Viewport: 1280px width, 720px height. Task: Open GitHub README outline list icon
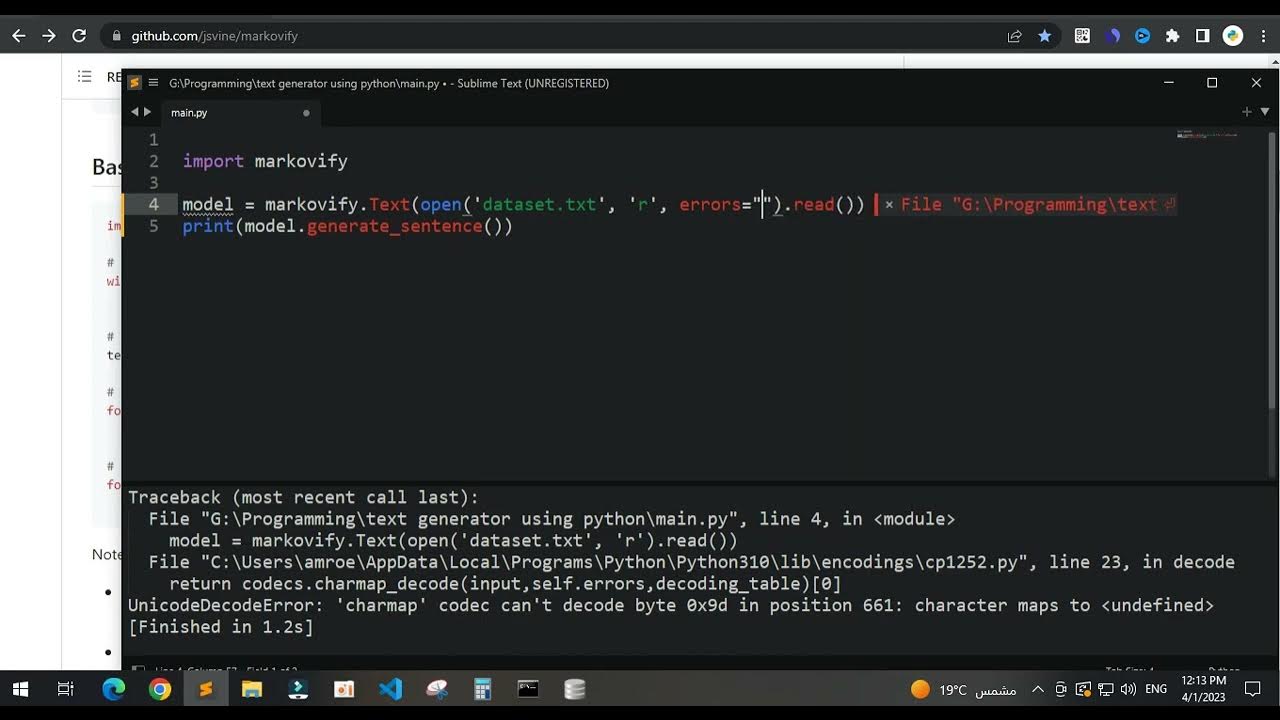(x=85, y=77)
